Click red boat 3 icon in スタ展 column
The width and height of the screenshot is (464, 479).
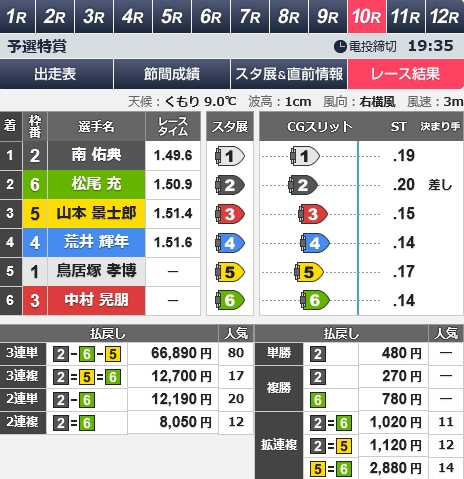(x=230, y=214)
